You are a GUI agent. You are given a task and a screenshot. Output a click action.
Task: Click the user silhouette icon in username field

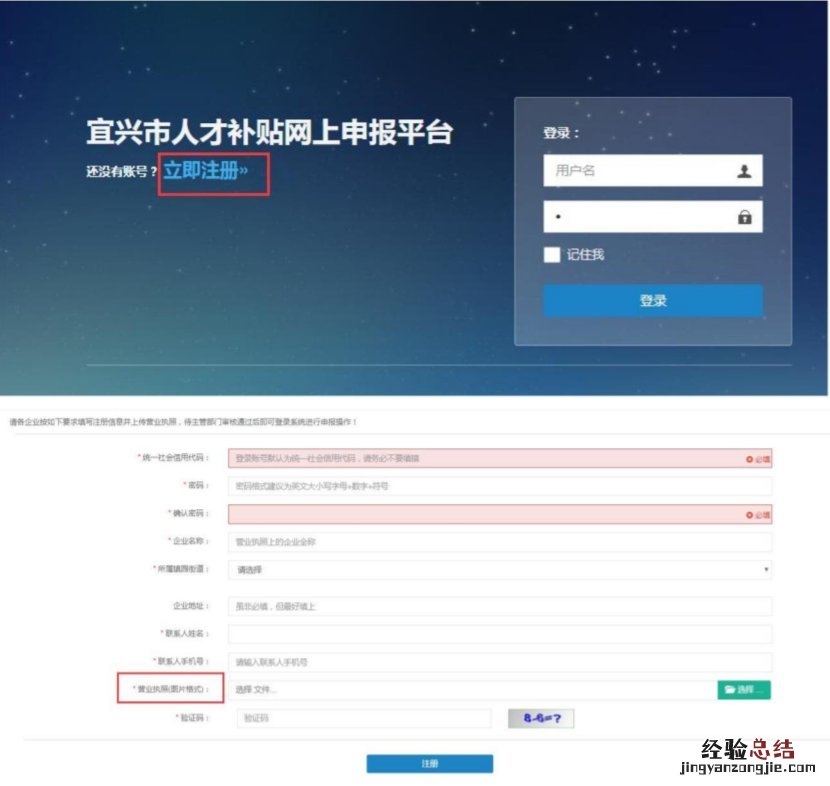point(744,171)
